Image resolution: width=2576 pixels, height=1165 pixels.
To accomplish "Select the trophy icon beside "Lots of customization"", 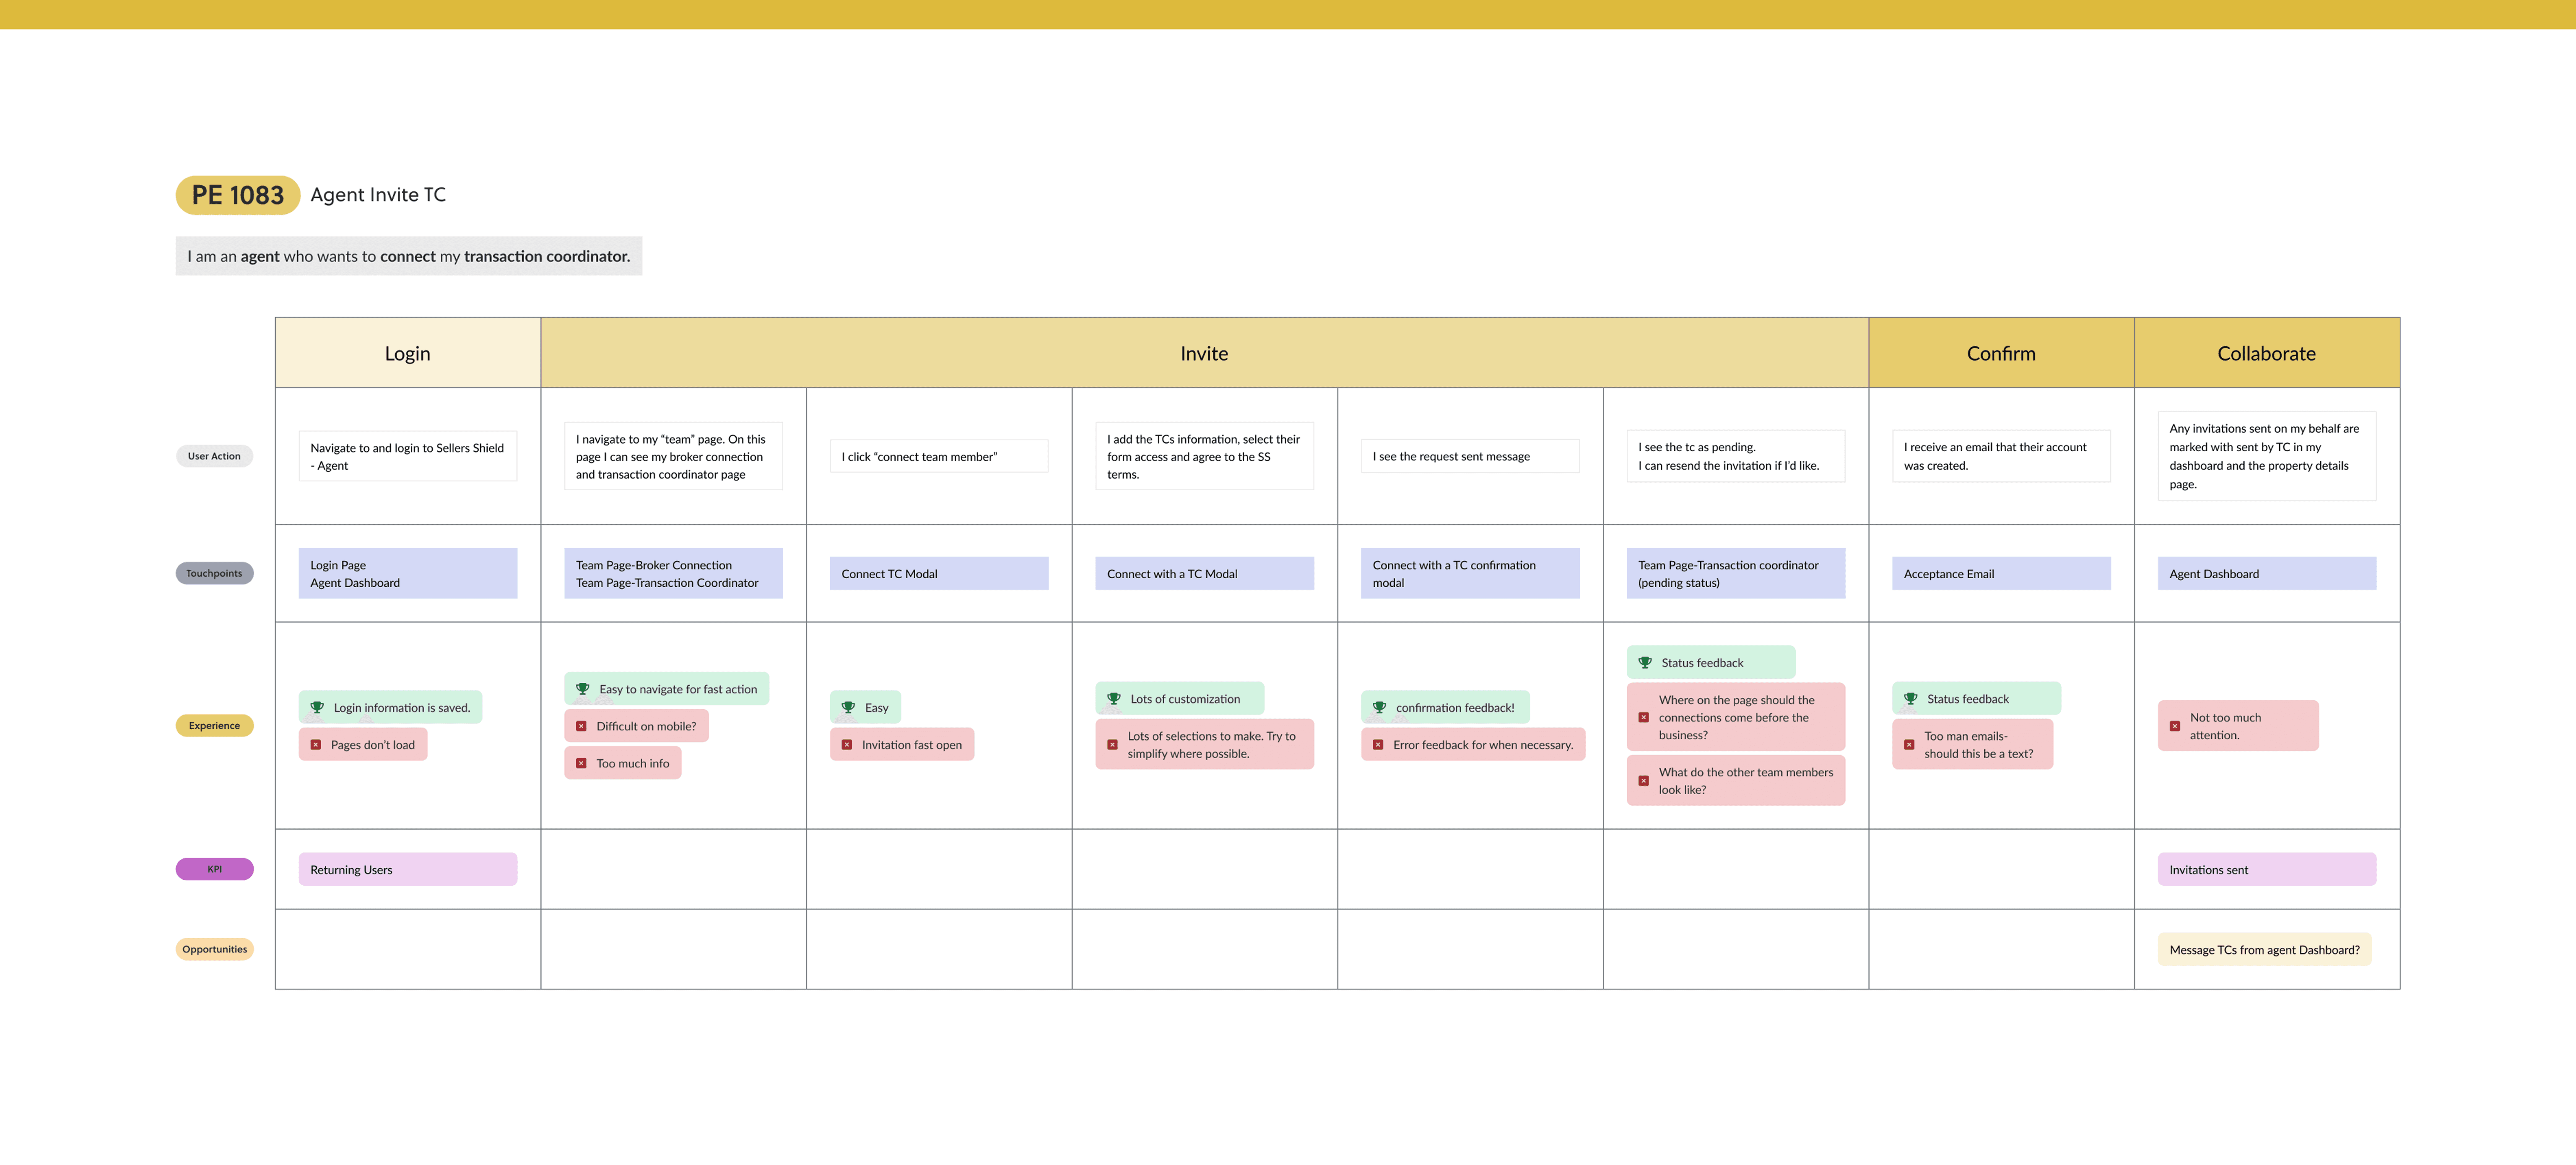I will [x=1114, y=699].
